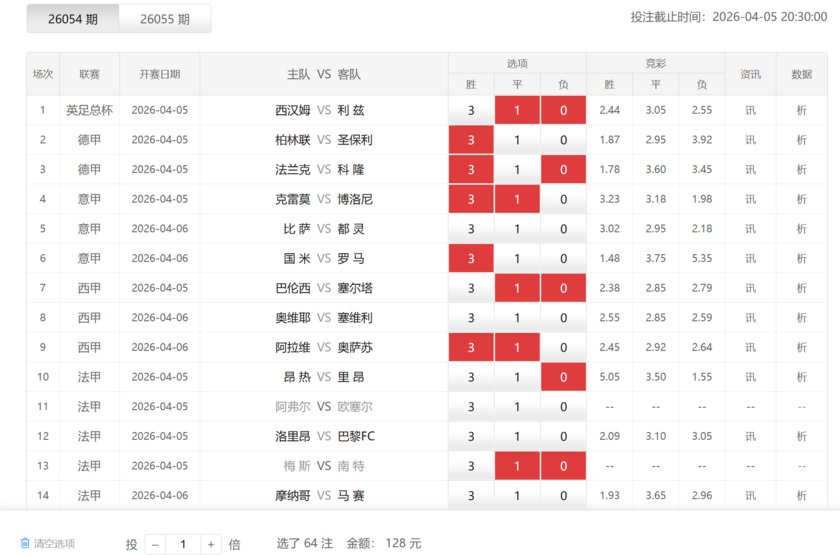Deselect 胜 (3) for 国米 VS 罗马

pyautogui.click(x=471, y=258)
